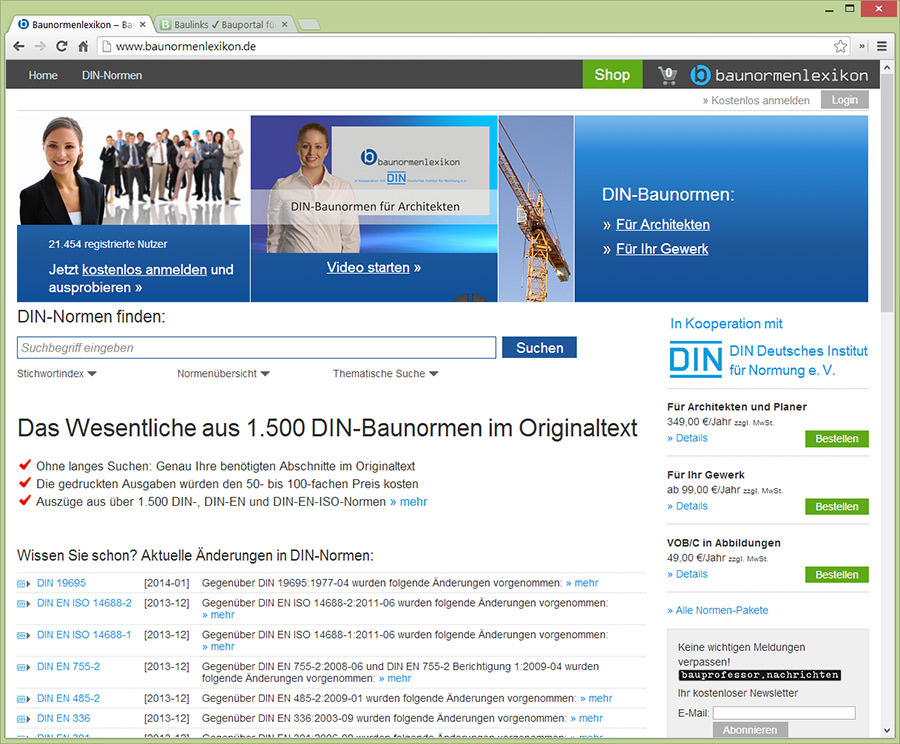Image resolution: width=900 pixels, height=744 pixels.
Task: Show hidden extensions via the chevron icon
Action: point(862,46)
